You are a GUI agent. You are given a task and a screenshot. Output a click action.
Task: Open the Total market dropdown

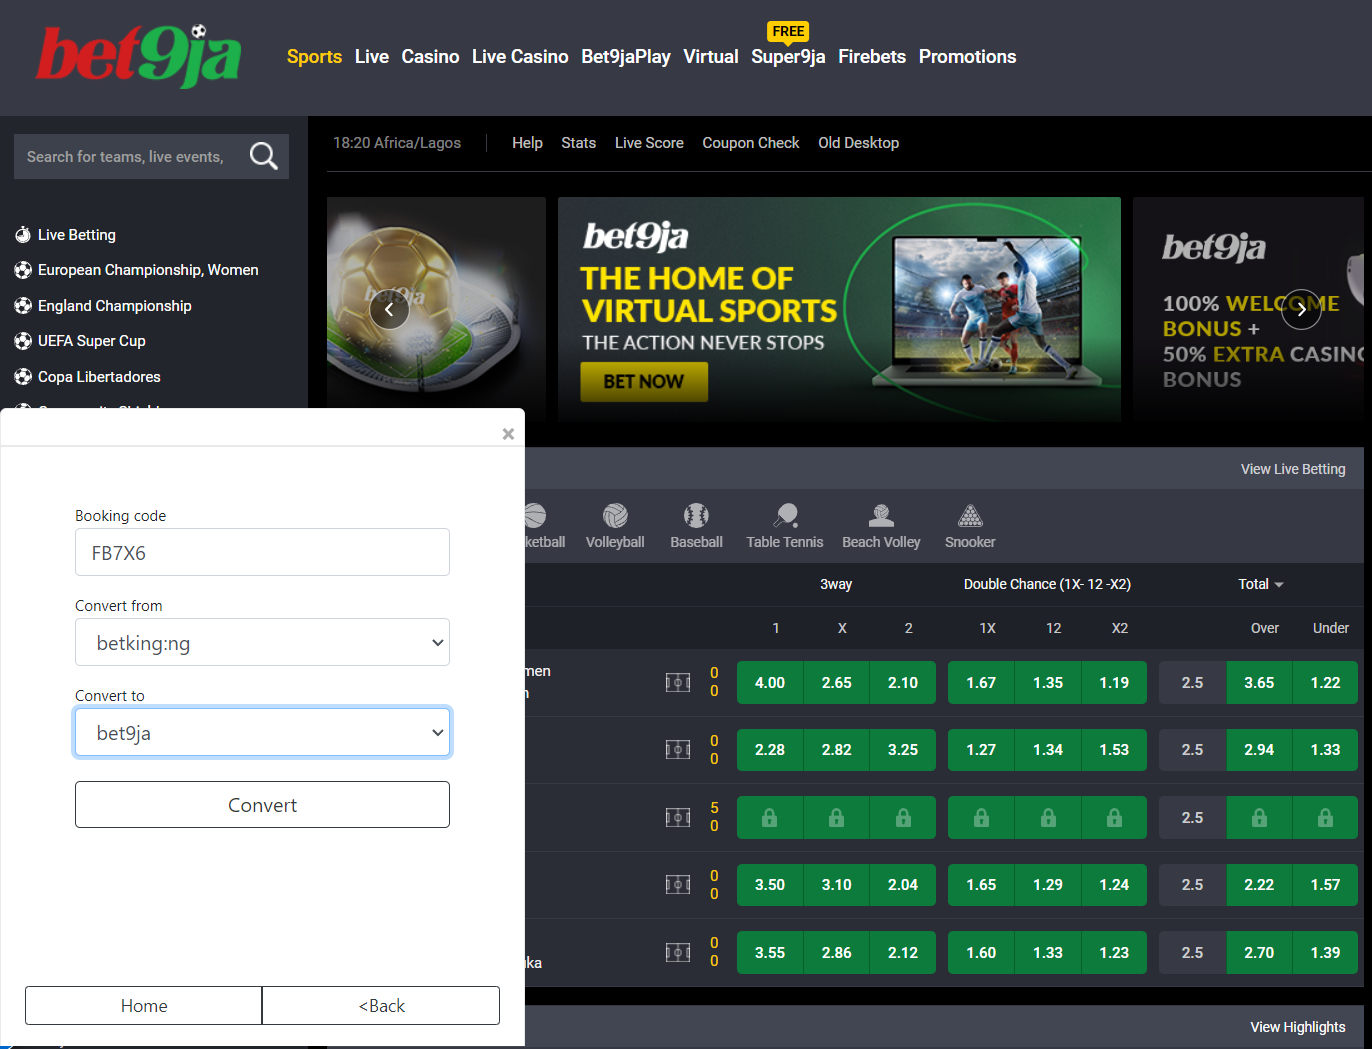coord(1260,584)
